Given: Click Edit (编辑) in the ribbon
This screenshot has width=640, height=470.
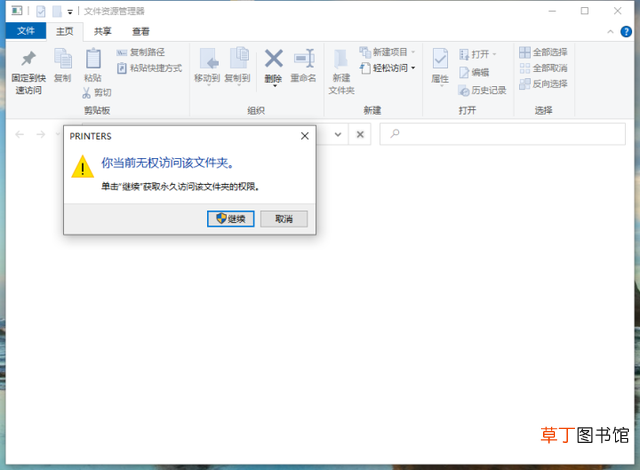Looking at the screenshot, I should coord(474,72).
